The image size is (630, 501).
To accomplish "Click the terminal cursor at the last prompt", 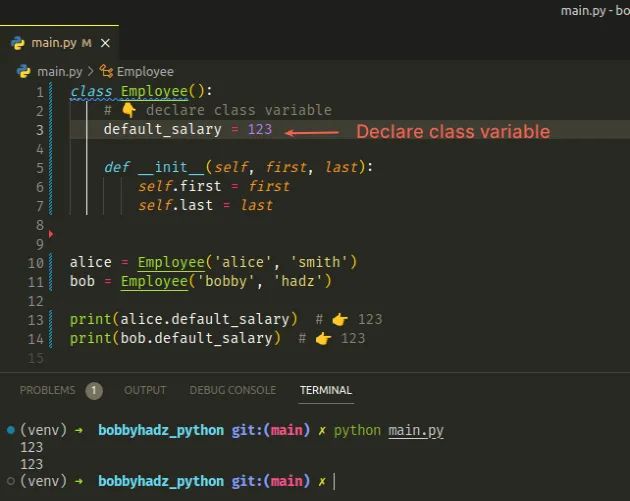I will point(334,481).
